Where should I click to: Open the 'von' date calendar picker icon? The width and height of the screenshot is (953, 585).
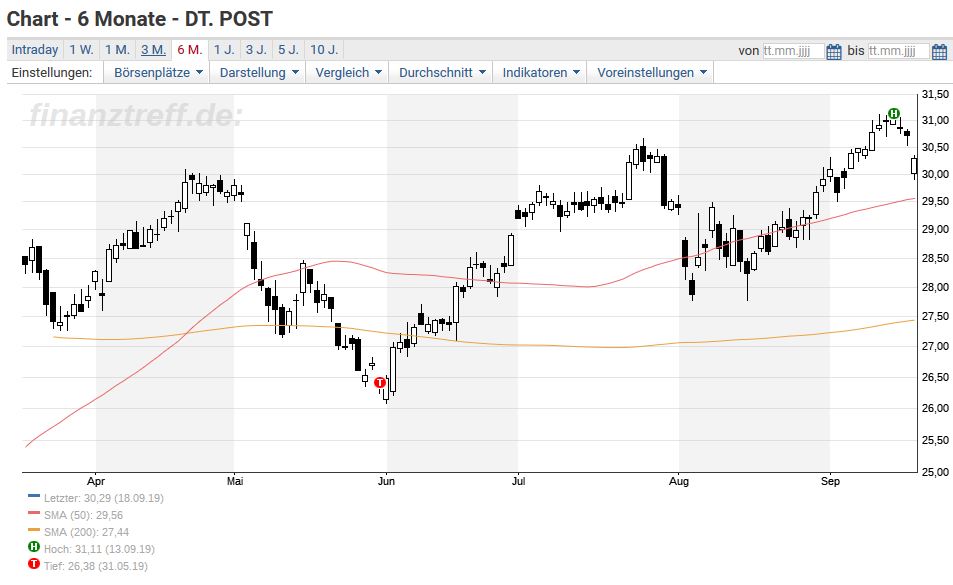pyautogui.click(x=834, y=51)
